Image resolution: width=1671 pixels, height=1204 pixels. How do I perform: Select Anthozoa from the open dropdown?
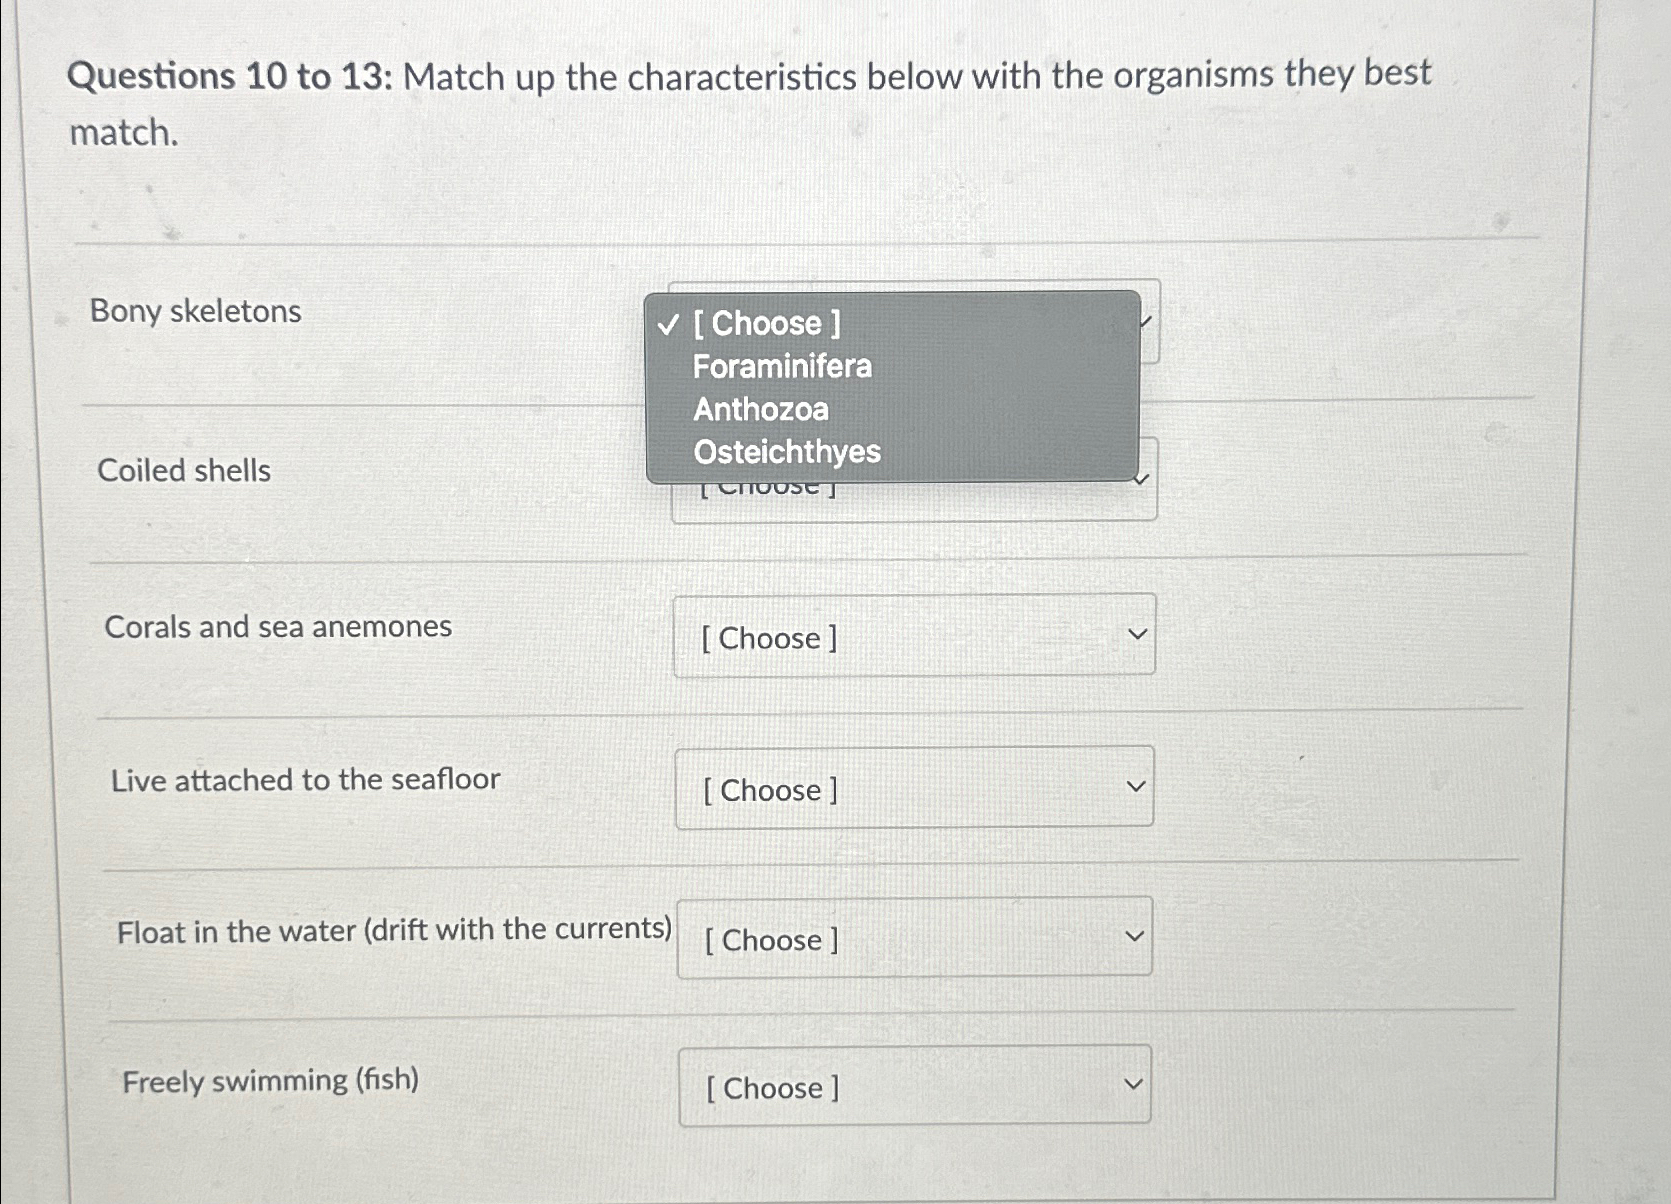point(762,409)
